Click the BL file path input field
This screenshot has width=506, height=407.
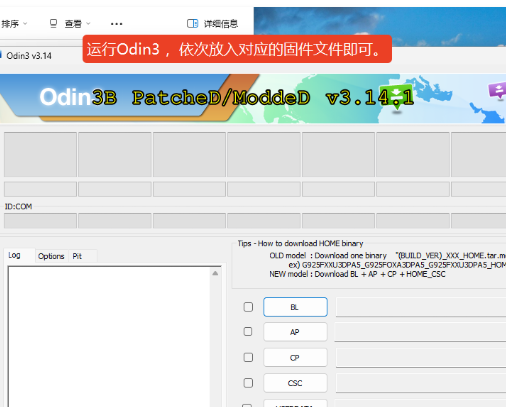click(421, 307)
